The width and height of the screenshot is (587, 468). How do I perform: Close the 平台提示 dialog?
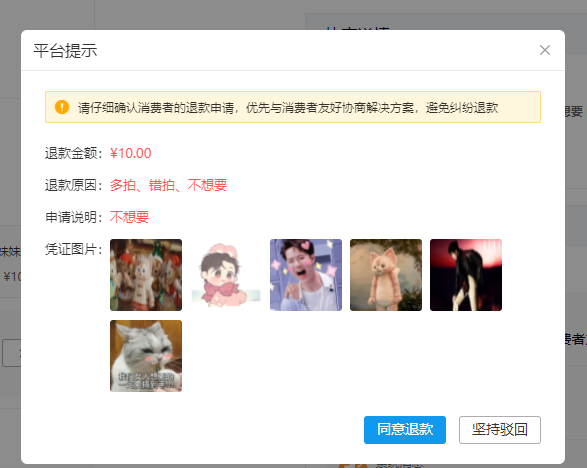coord(545,50)
